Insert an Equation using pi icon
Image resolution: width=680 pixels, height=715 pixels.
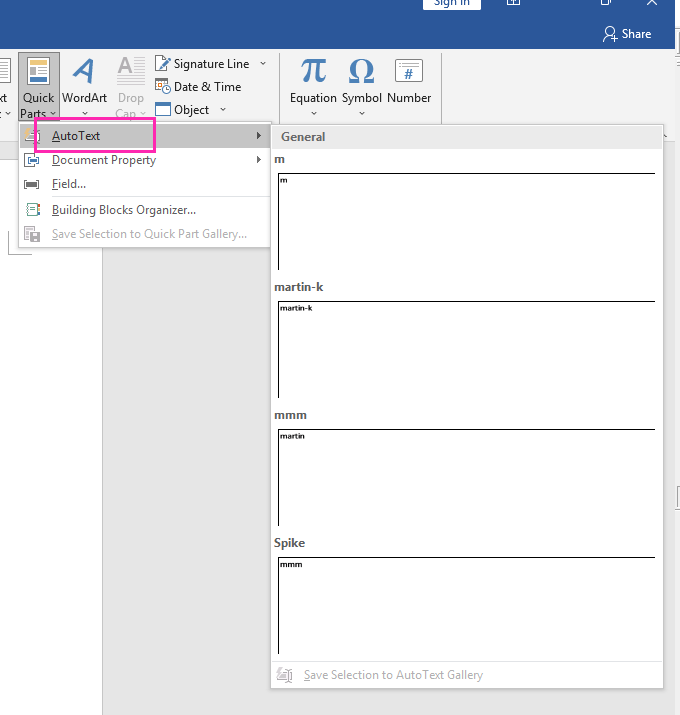[x=313, y=72]
